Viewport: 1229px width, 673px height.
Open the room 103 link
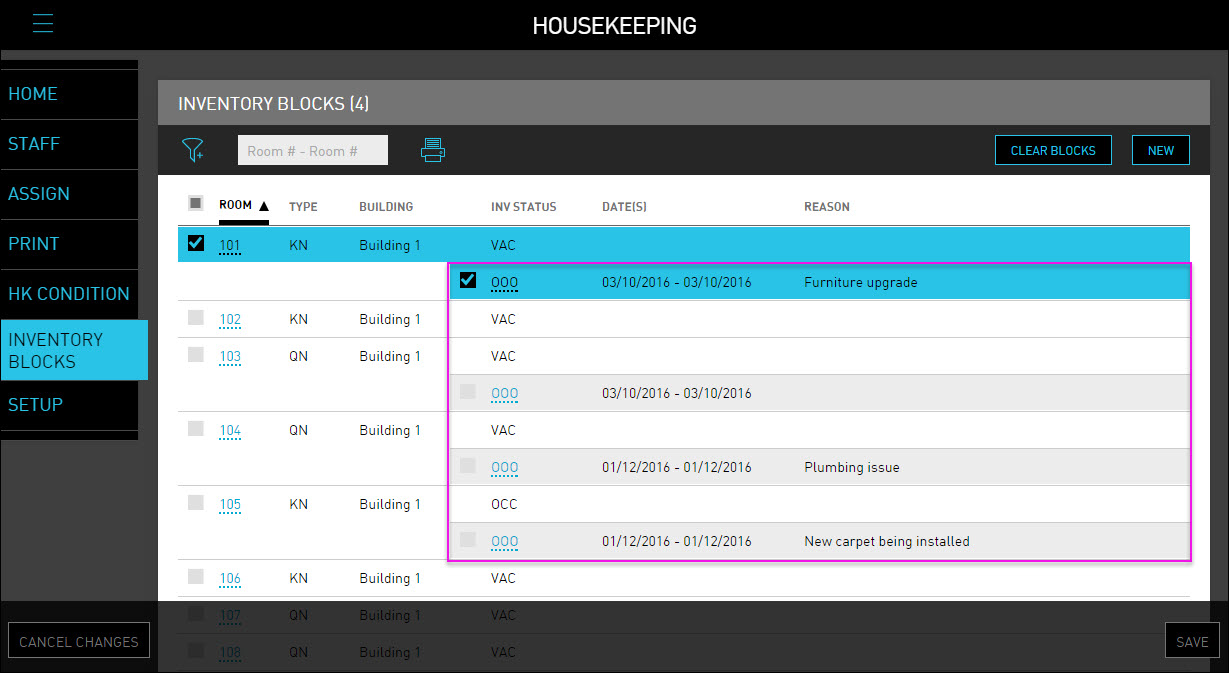(x=230, y=357)
